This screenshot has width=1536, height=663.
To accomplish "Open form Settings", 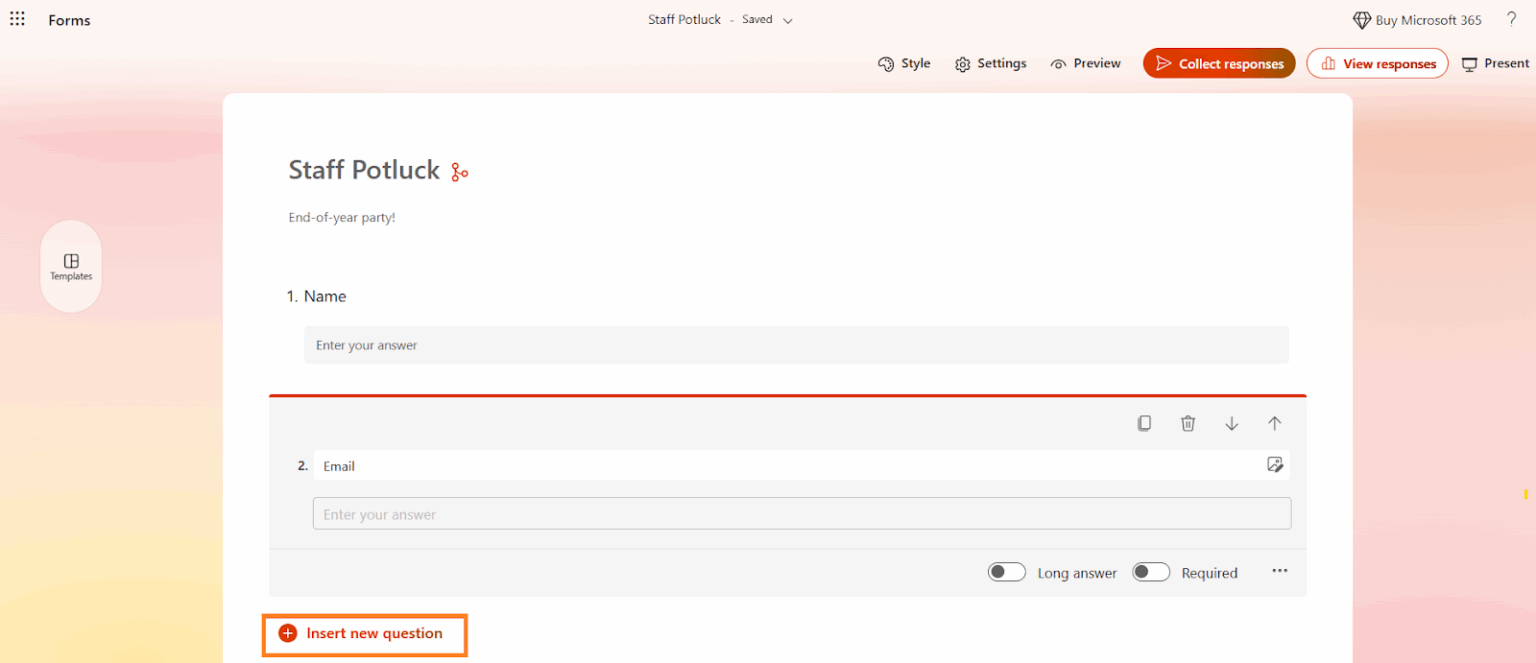I will coord(990,63).
